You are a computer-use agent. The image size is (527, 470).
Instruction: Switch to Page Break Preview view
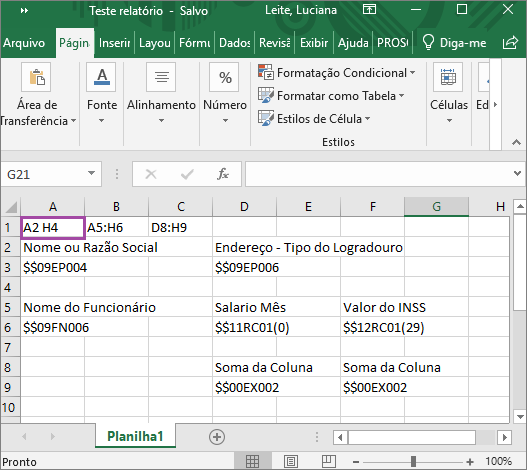tap(329, 462)
